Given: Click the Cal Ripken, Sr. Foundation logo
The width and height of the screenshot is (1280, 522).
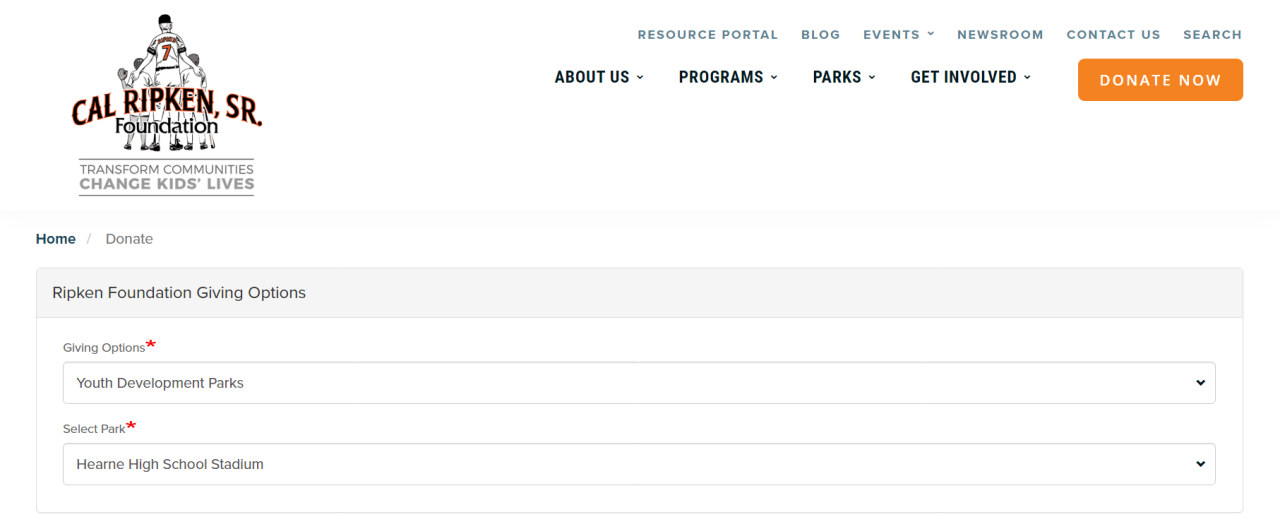Looking at the screenshot, I should 166,85.
